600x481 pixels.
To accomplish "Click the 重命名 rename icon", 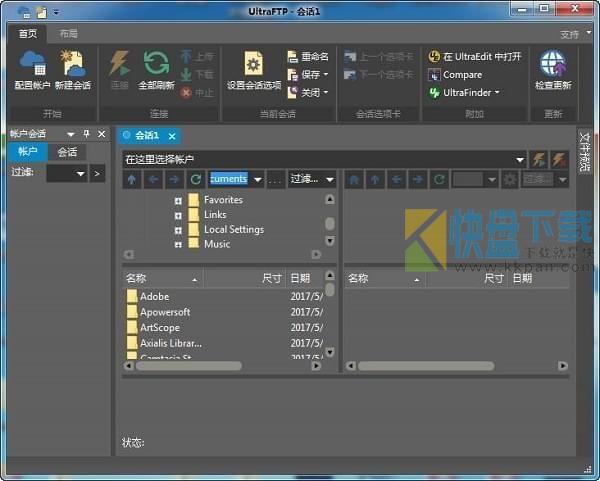I will coord(292,57).
